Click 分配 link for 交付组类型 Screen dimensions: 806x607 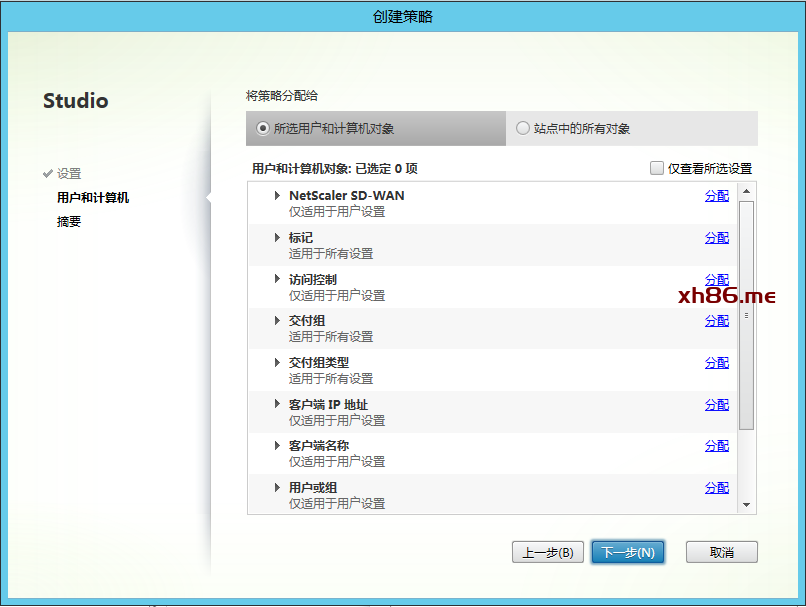(716, 363)
